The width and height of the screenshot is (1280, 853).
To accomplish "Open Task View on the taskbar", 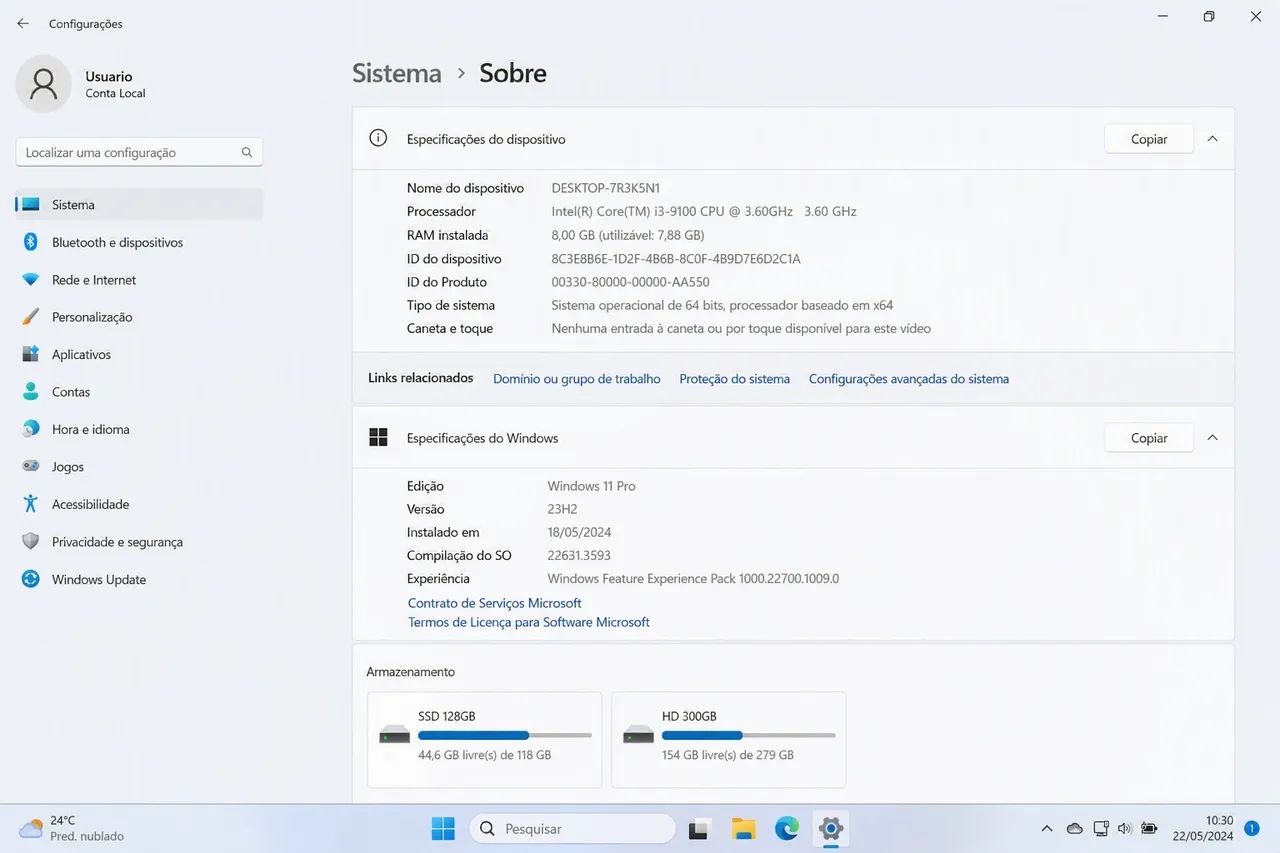I will pyautogui.click(x=699, y=828).
